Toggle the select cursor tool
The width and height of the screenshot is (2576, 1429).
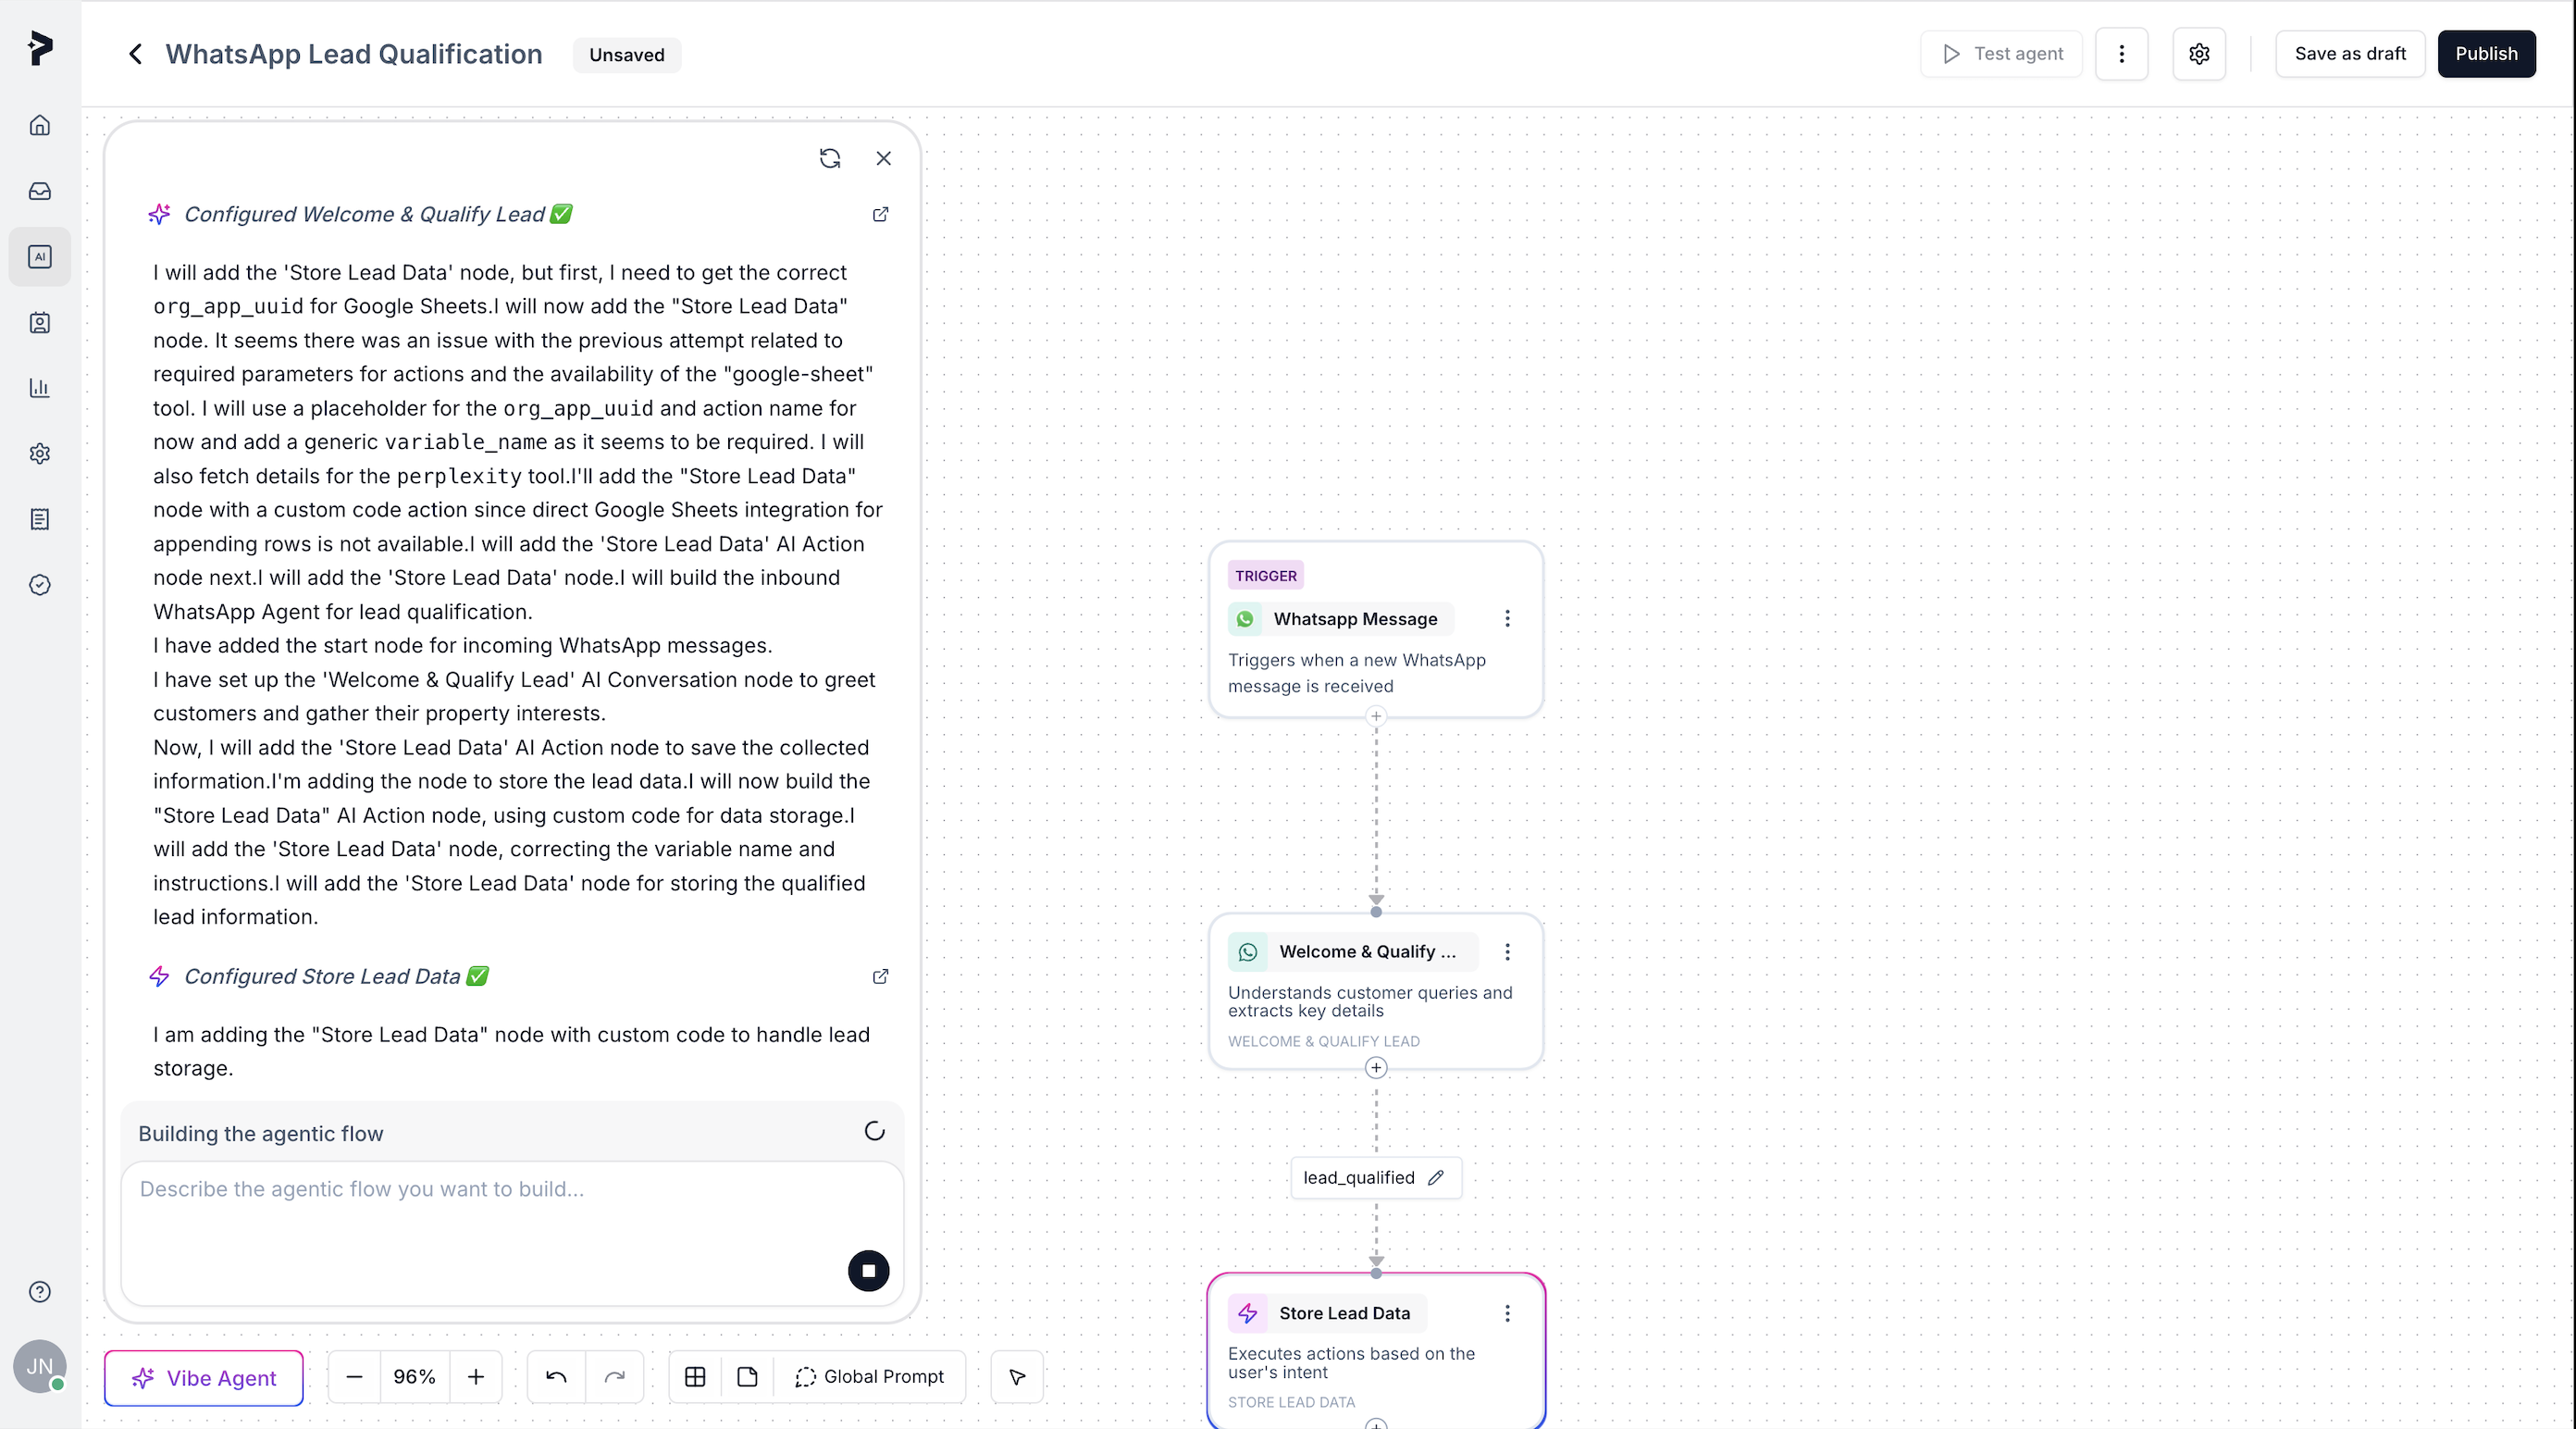point(1016,1377)
